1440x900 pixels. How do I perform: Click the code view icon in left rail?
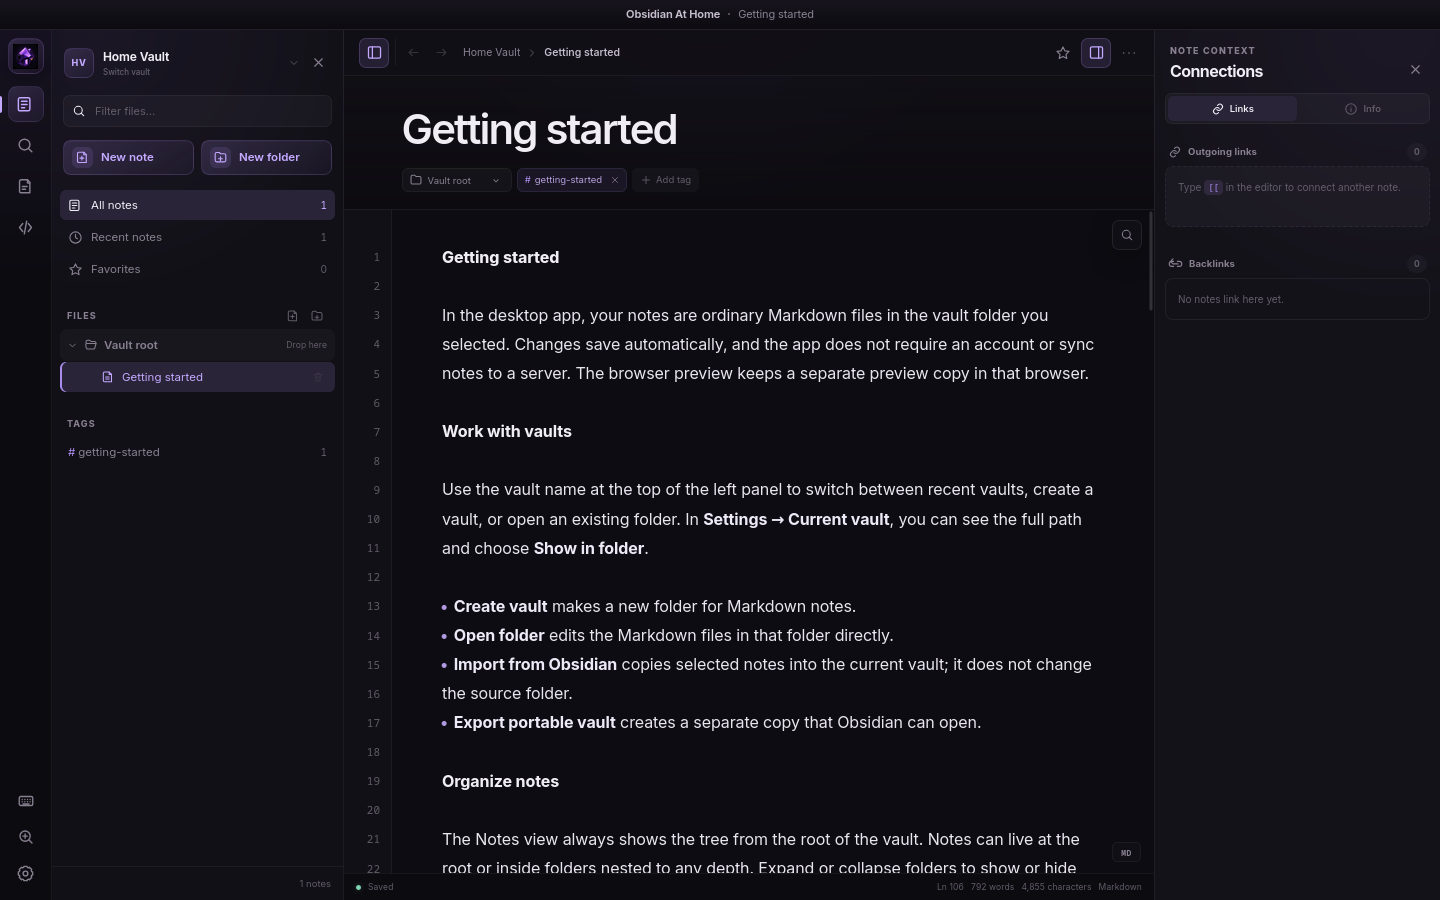[26, 228]
